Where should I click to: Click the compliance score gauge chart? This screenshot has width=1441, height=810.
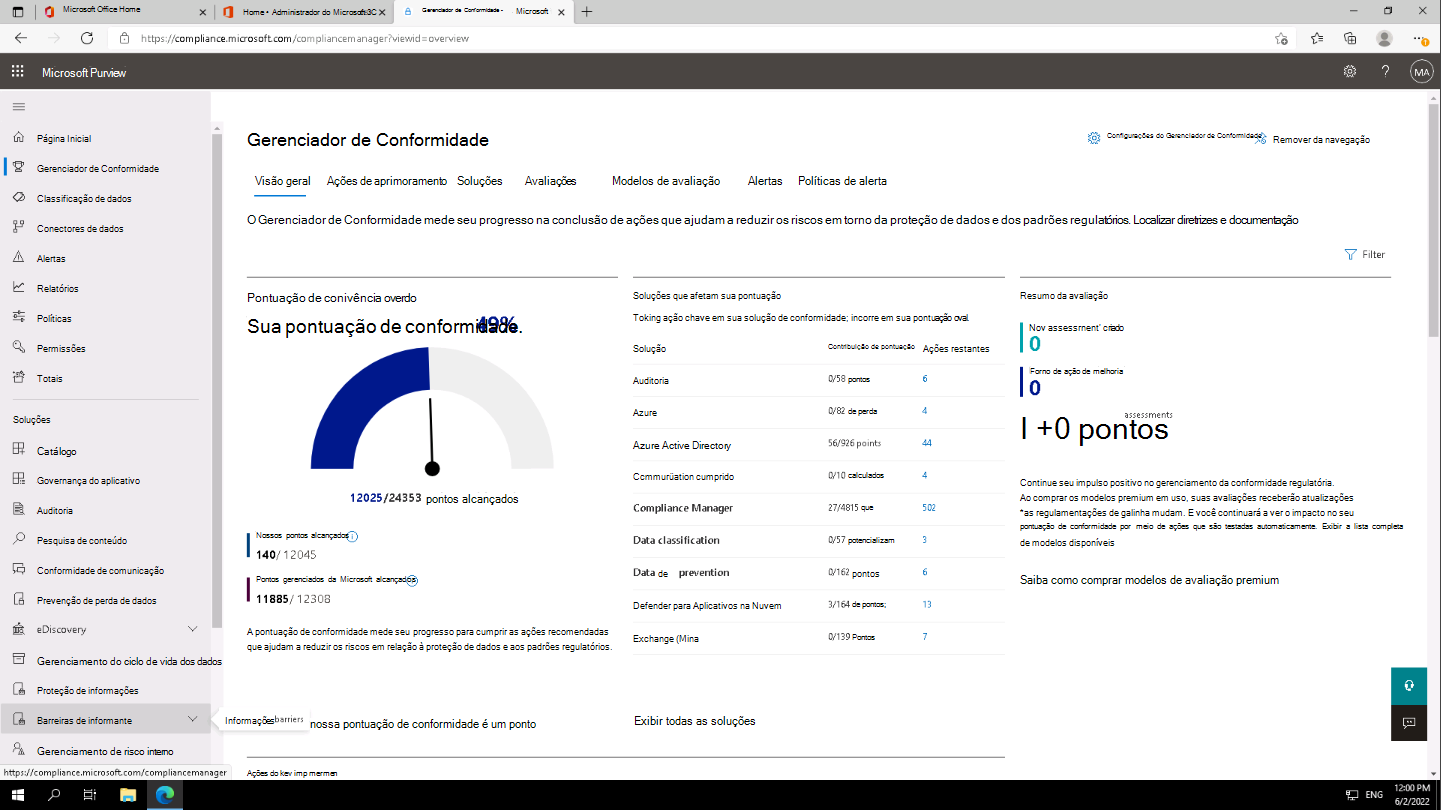click(x=432, y=410)
